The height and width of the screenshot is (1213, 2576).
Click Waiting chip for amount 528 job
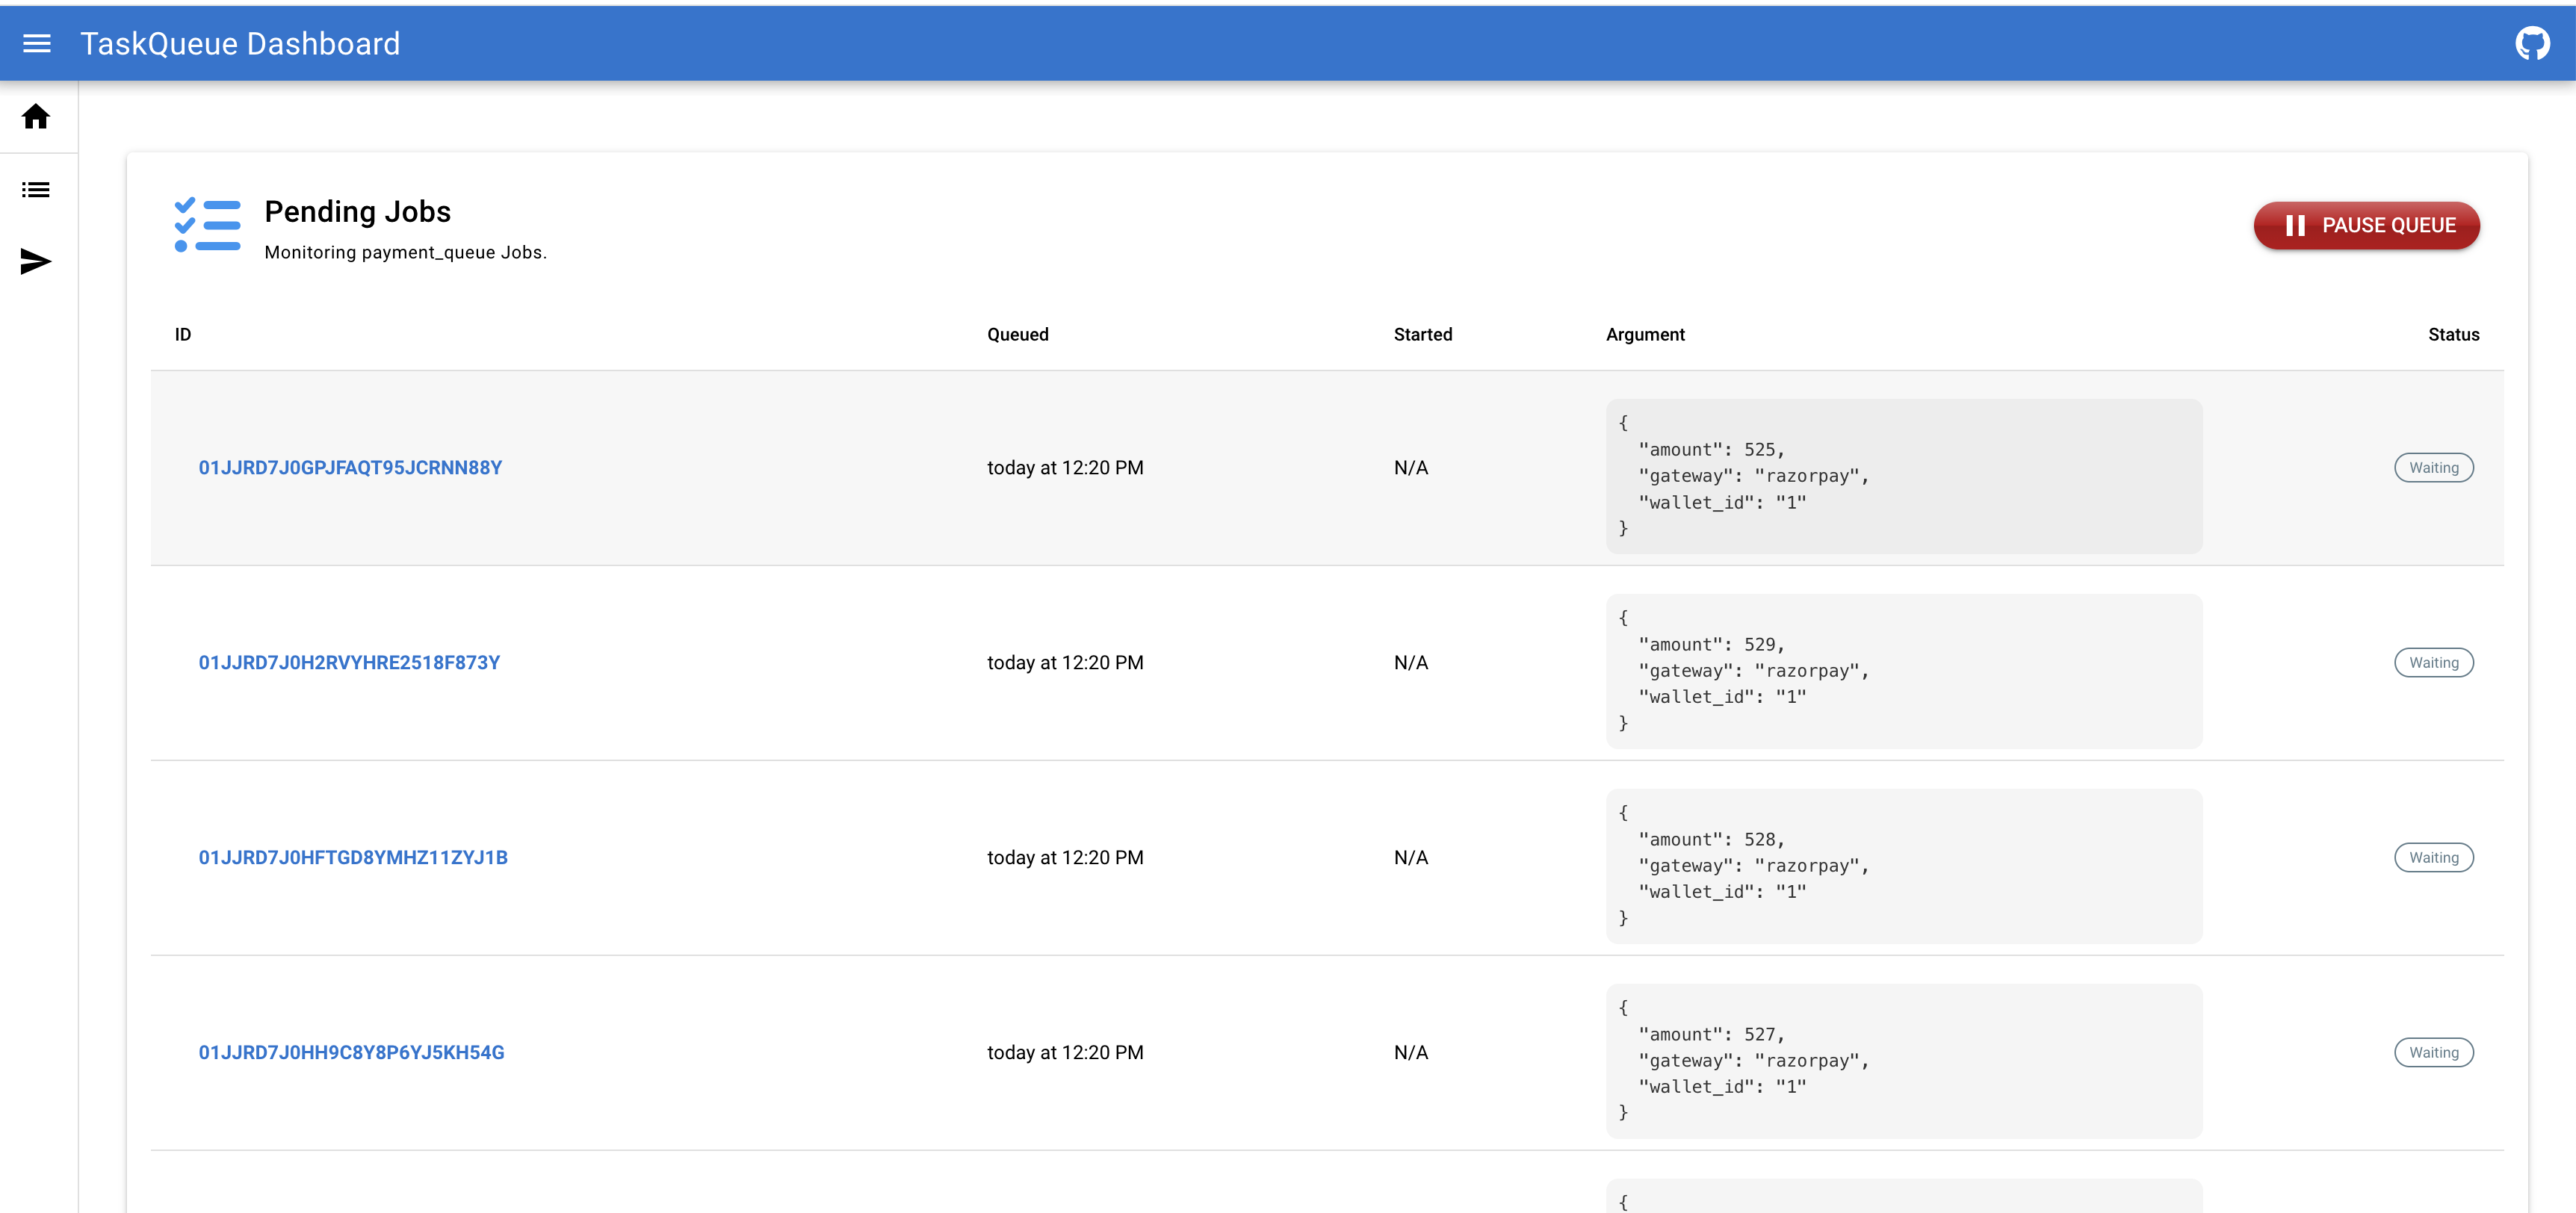click(2432, 858)
